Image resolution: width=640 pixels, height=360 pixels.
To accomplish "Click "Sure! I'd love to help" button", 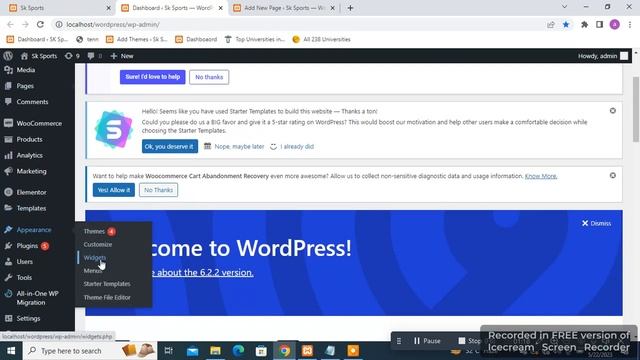I will coord(153,77).
